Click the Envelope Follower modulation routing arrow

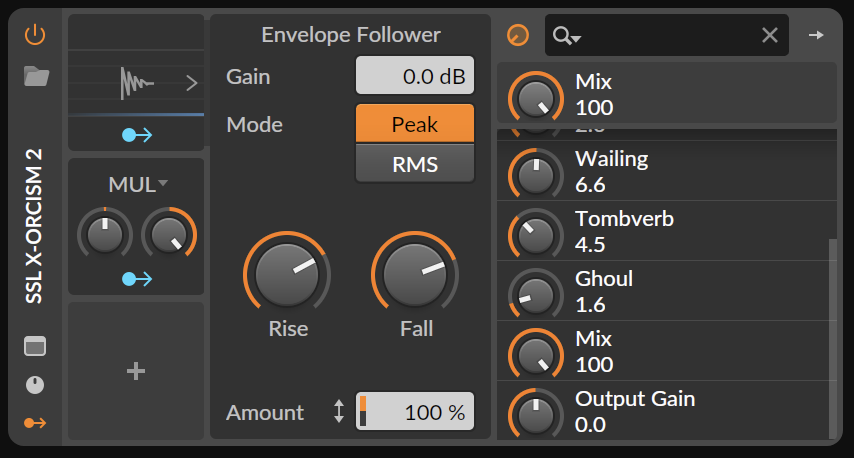[x=136, y=134]
